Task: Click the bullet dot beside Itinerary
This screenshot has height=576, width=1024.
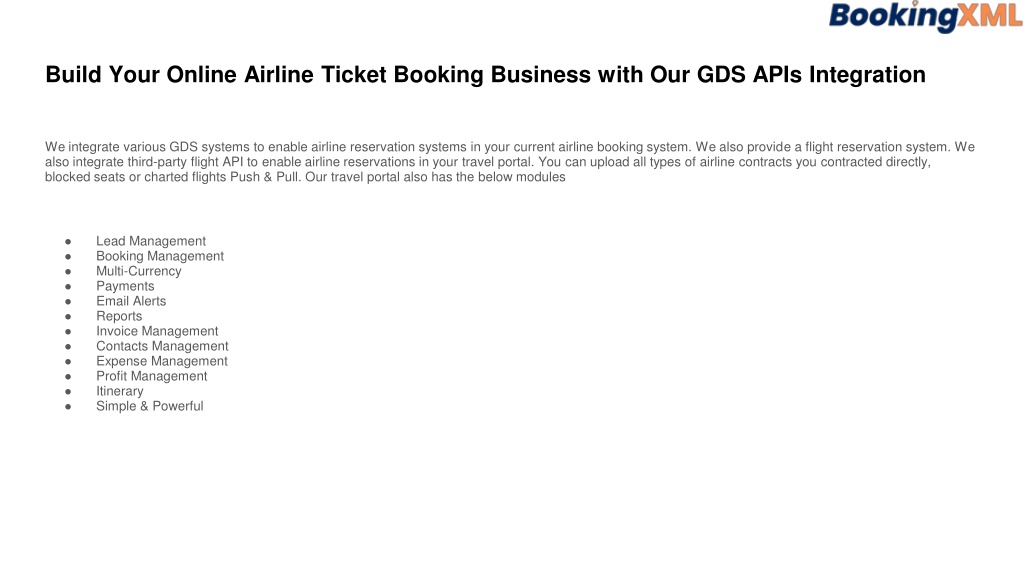Action: tap(68, 392)
